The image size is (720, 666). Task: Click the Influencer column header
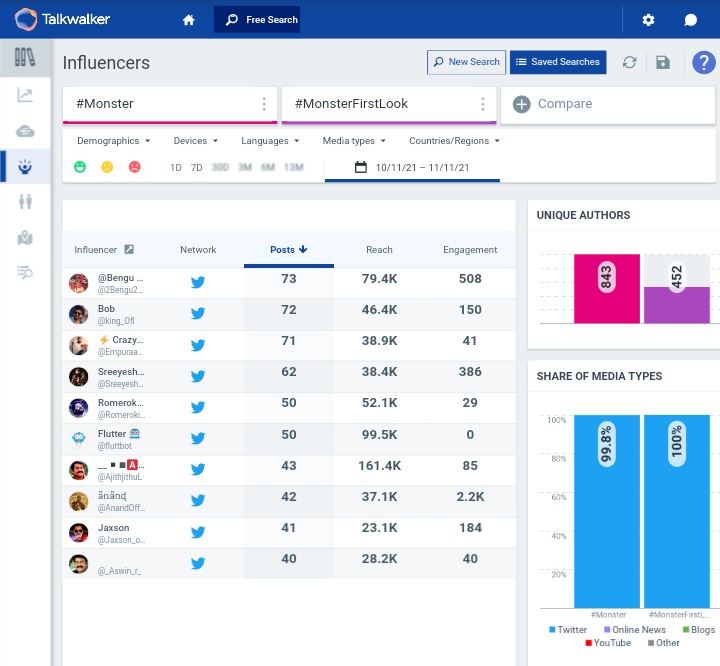click(x=96, y=249)
